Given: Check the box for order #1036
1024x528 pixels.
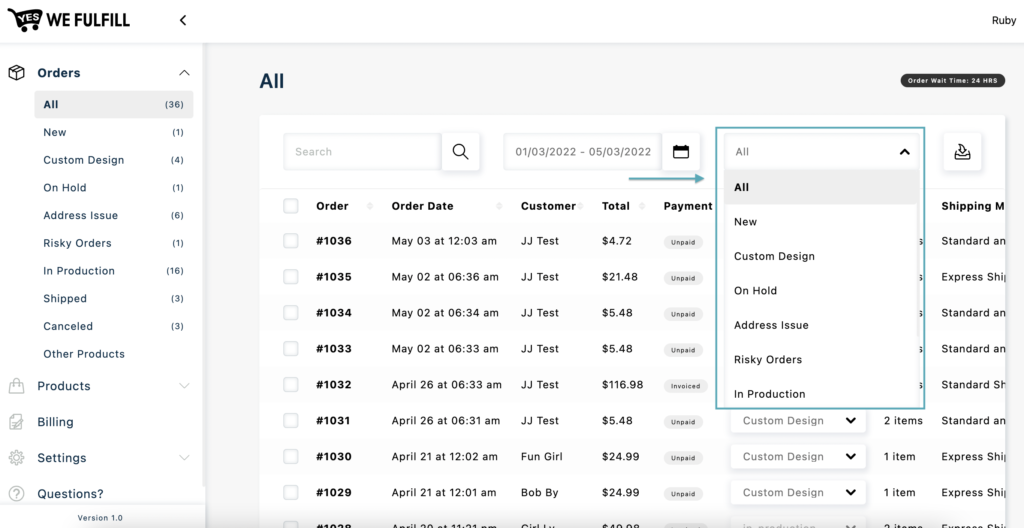Looking at the screenshot, I should point(291,241).
